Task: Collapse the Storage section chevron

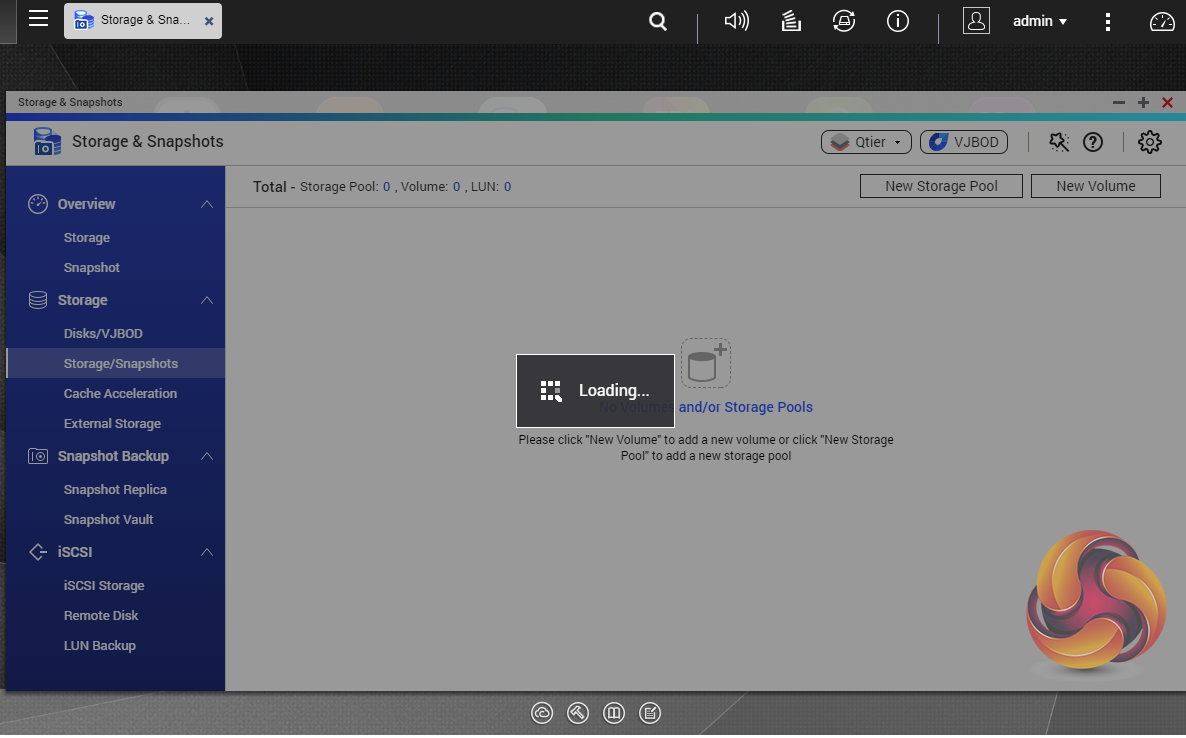Action: tap(206, 300)
